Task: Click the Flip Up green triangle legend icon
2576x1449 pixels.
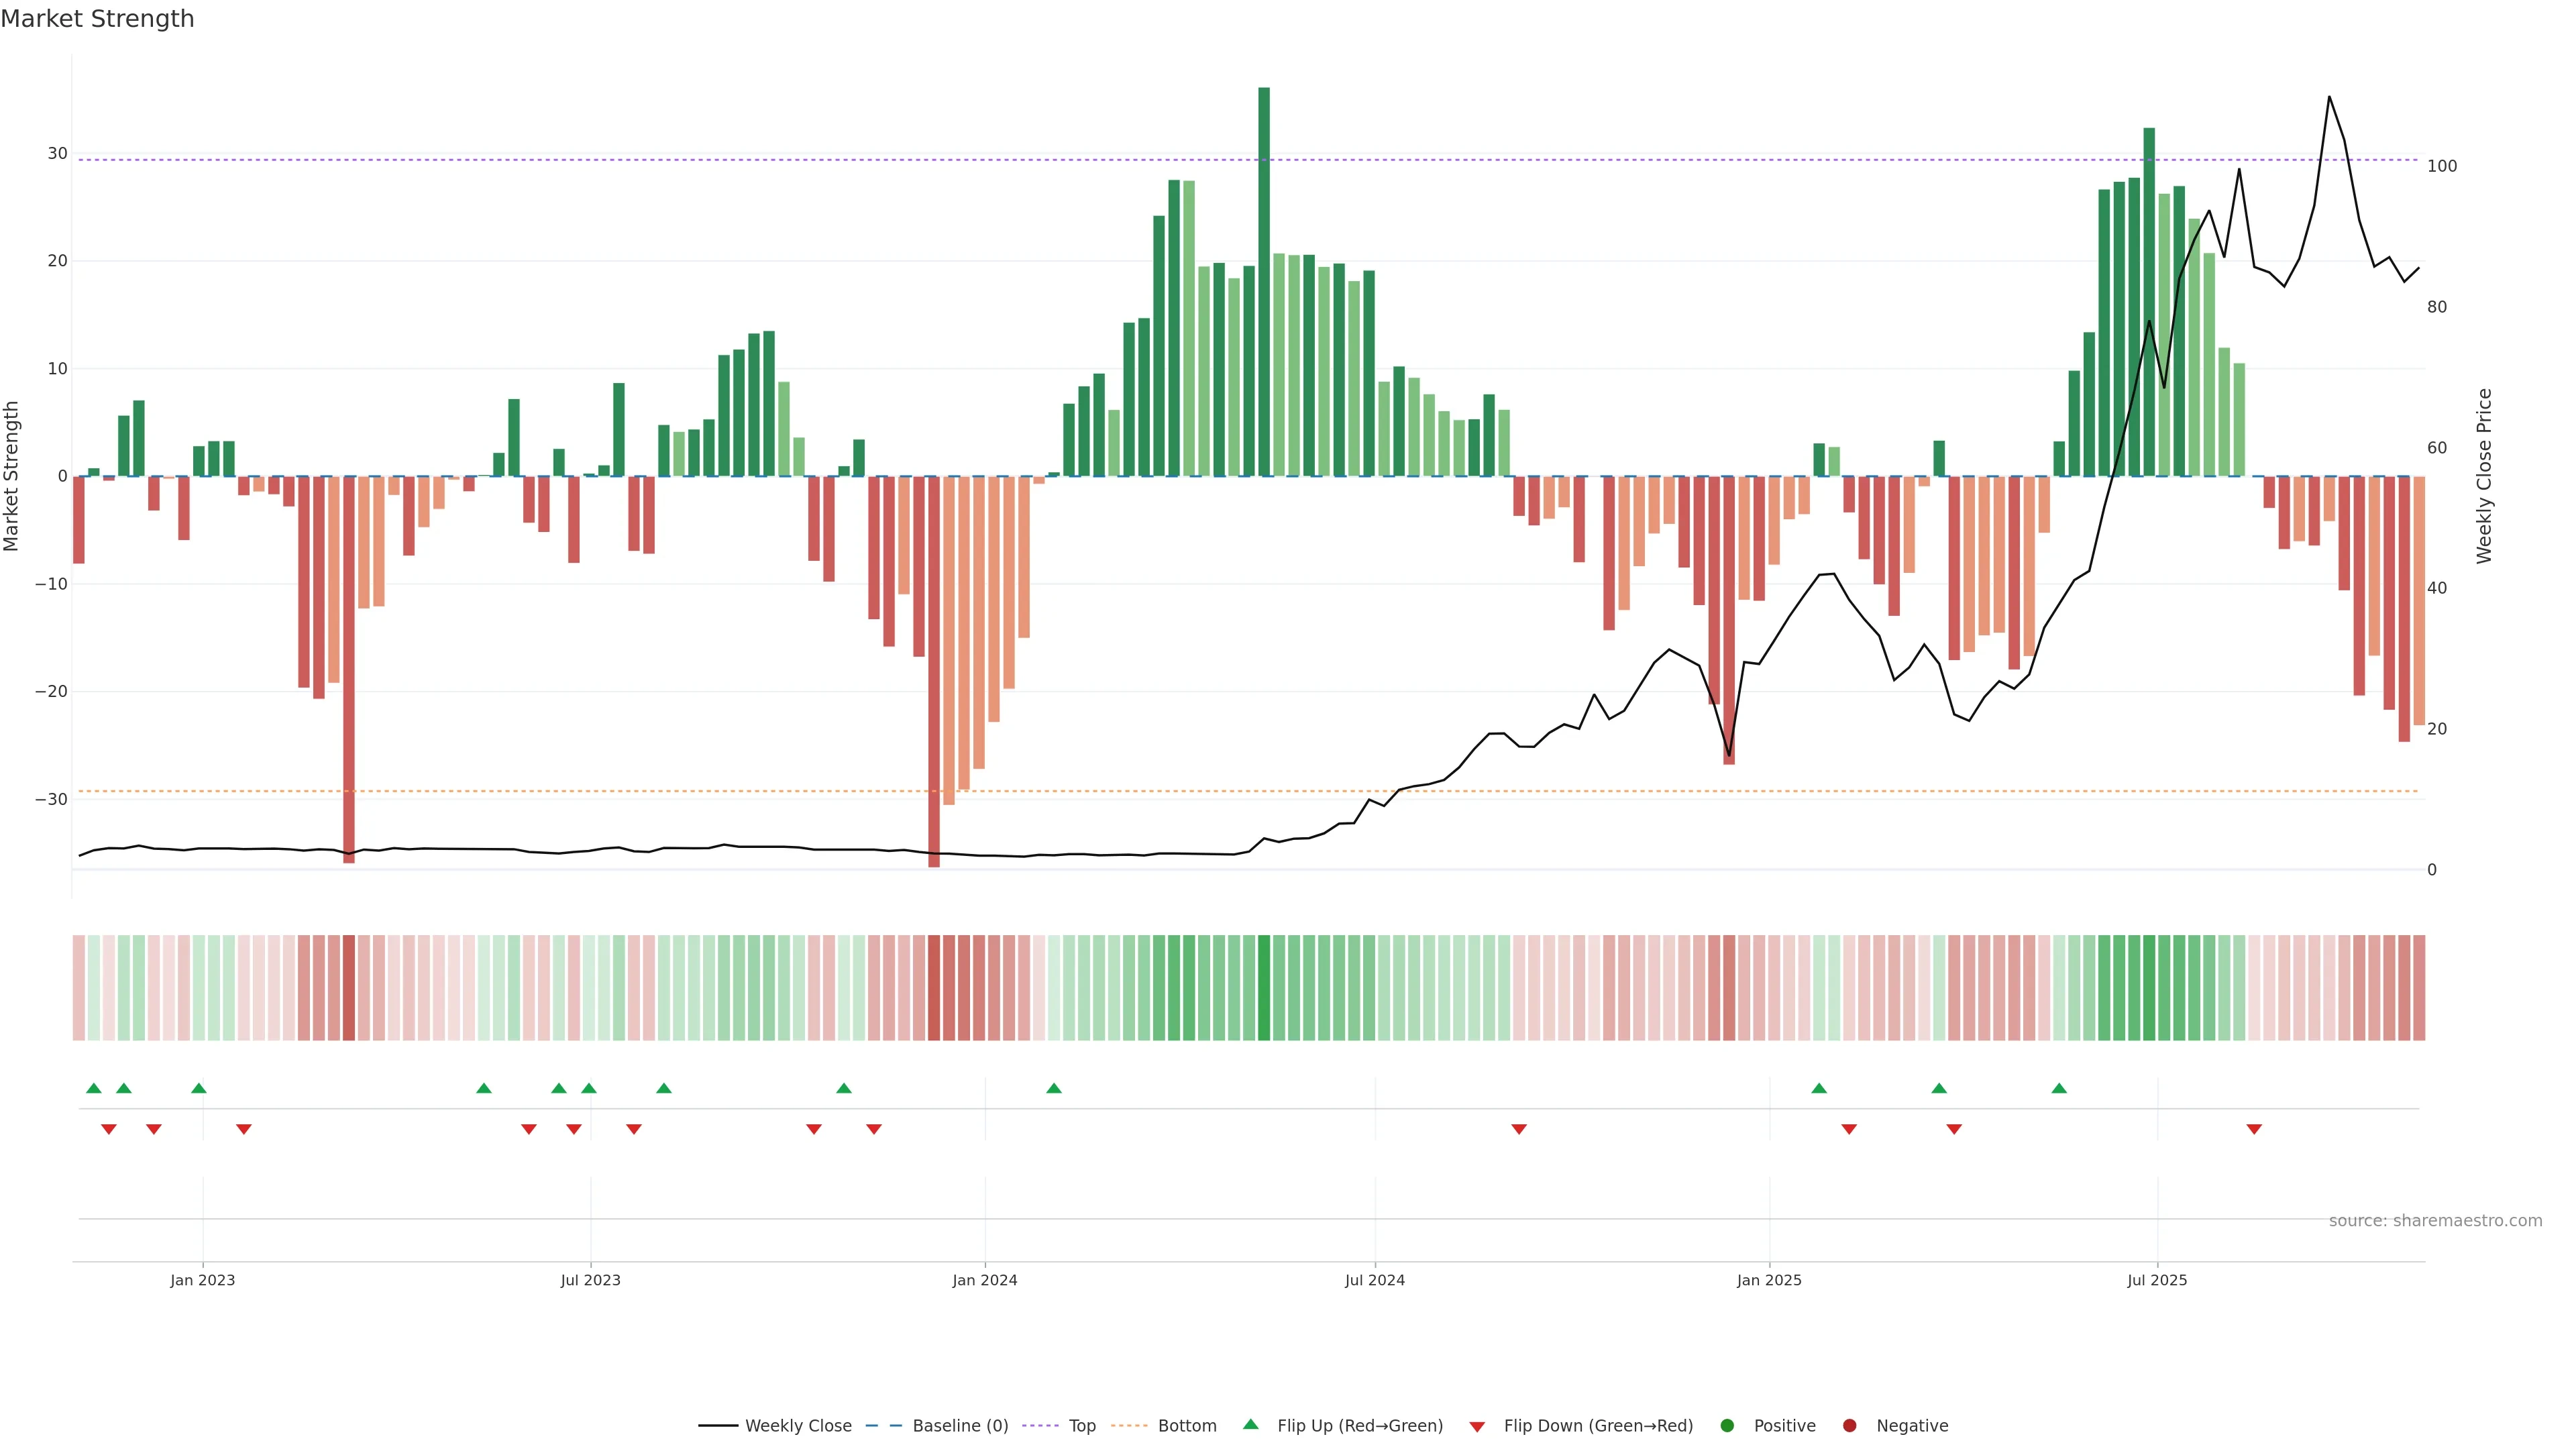Action: [1250, 1424]
